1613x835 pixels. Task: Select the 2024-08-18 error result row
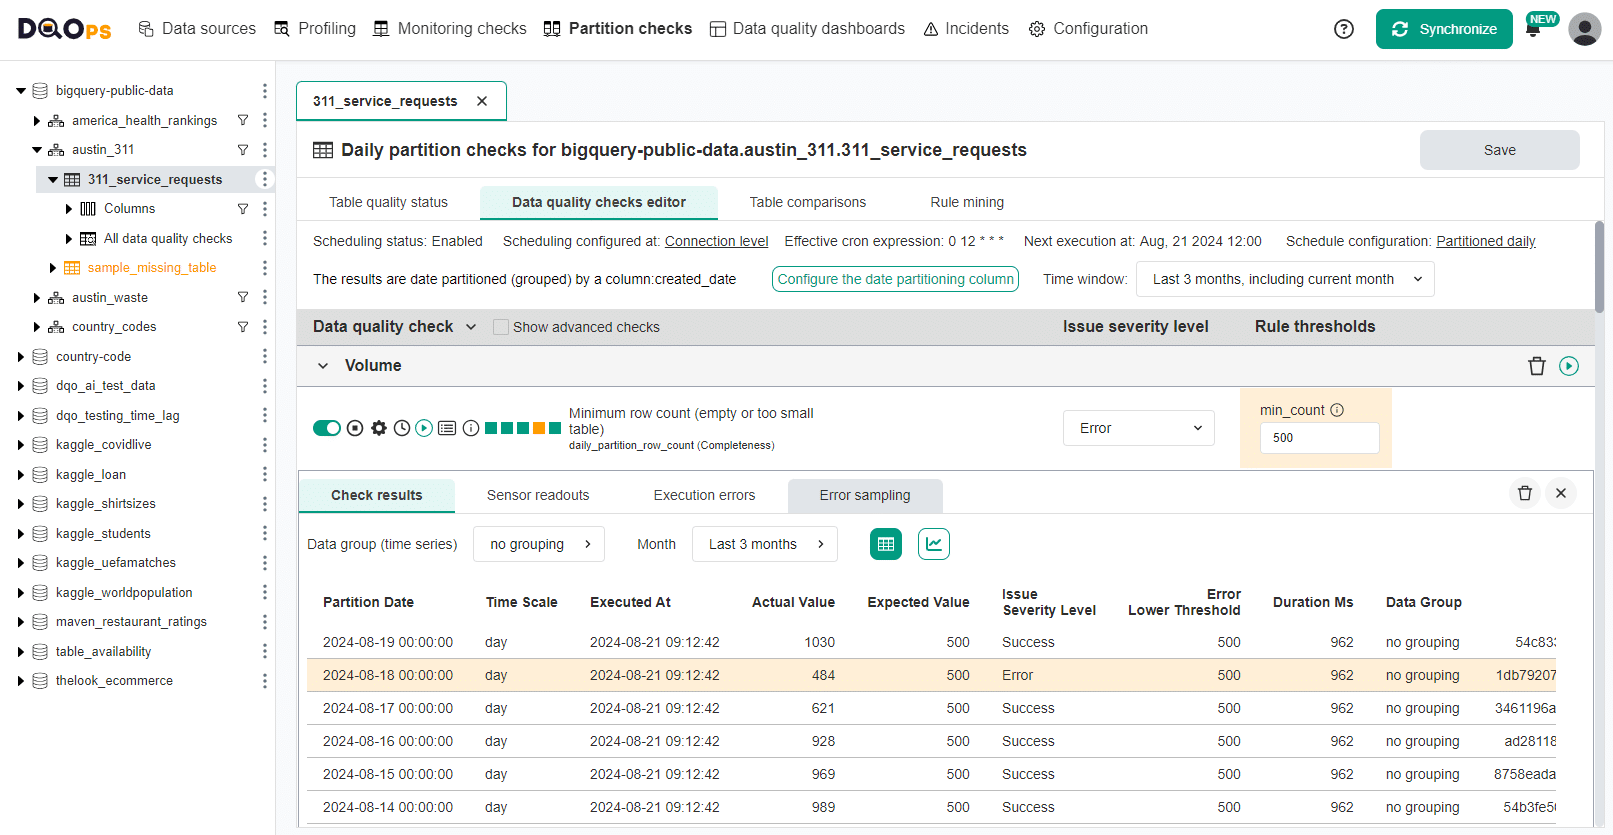(x=931, y=675)
